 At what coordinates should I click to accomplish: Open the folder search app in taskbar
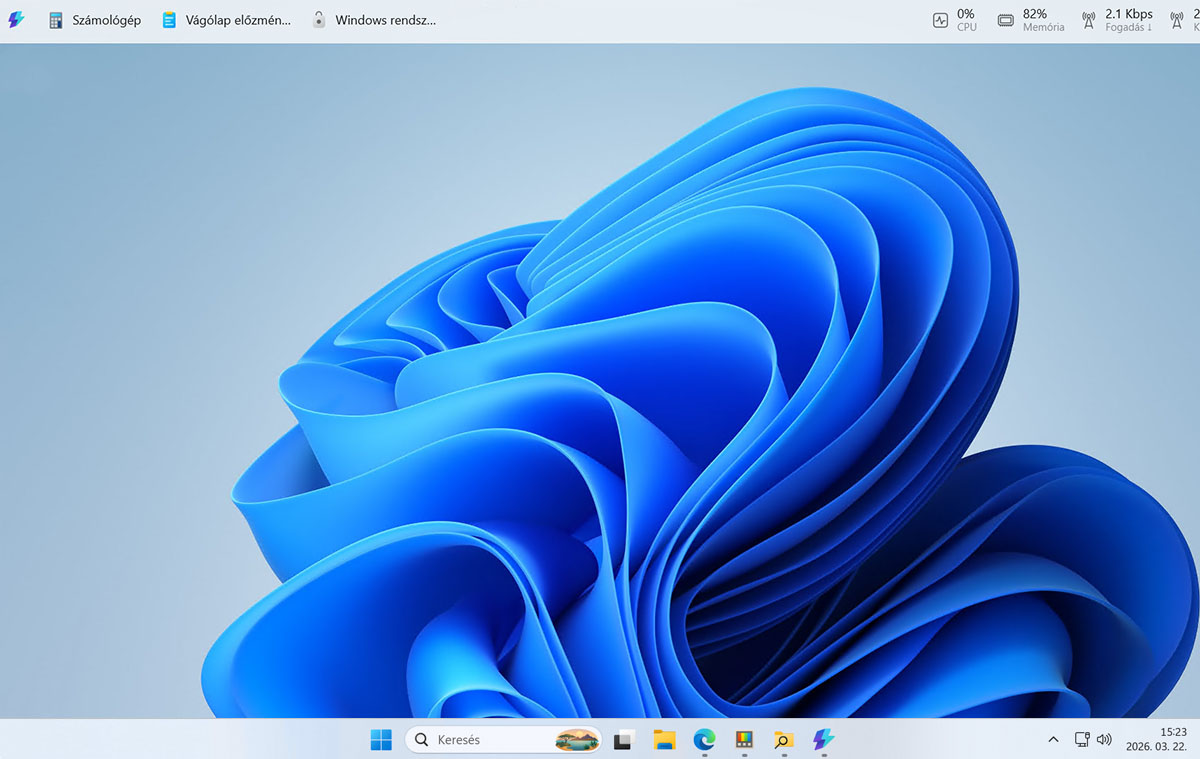point(783,740)
